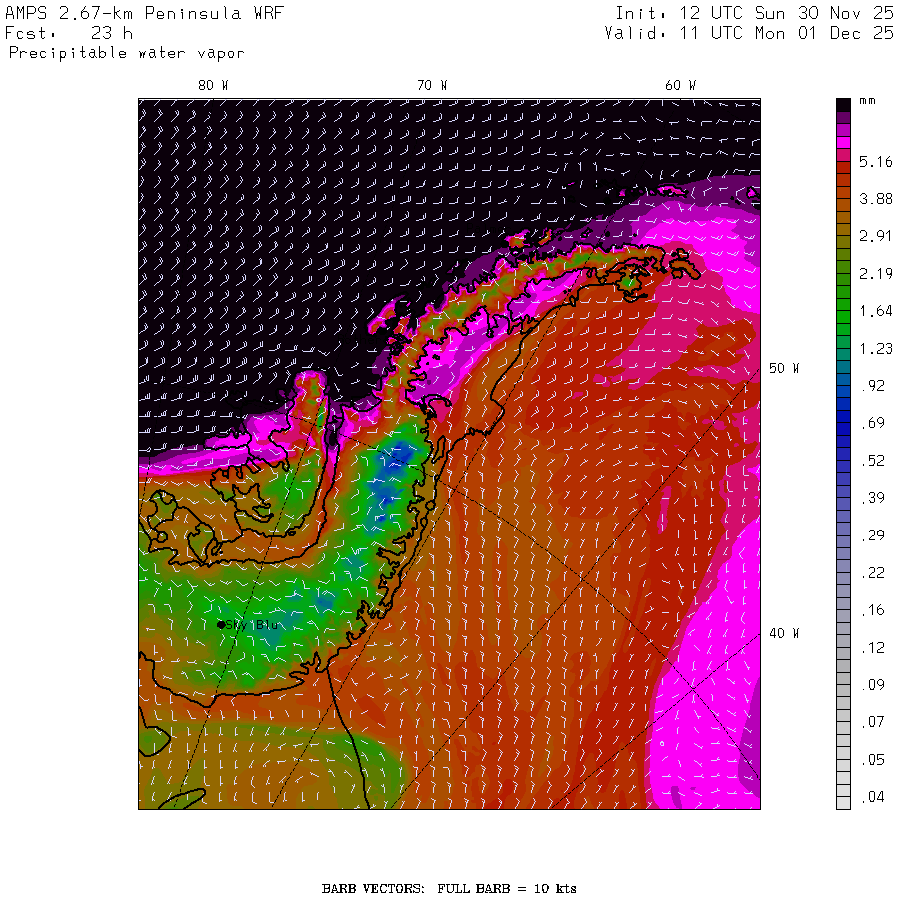Click the 'Init: 12 UTC Sun 30 Nov 25' line

coord(755,13)
